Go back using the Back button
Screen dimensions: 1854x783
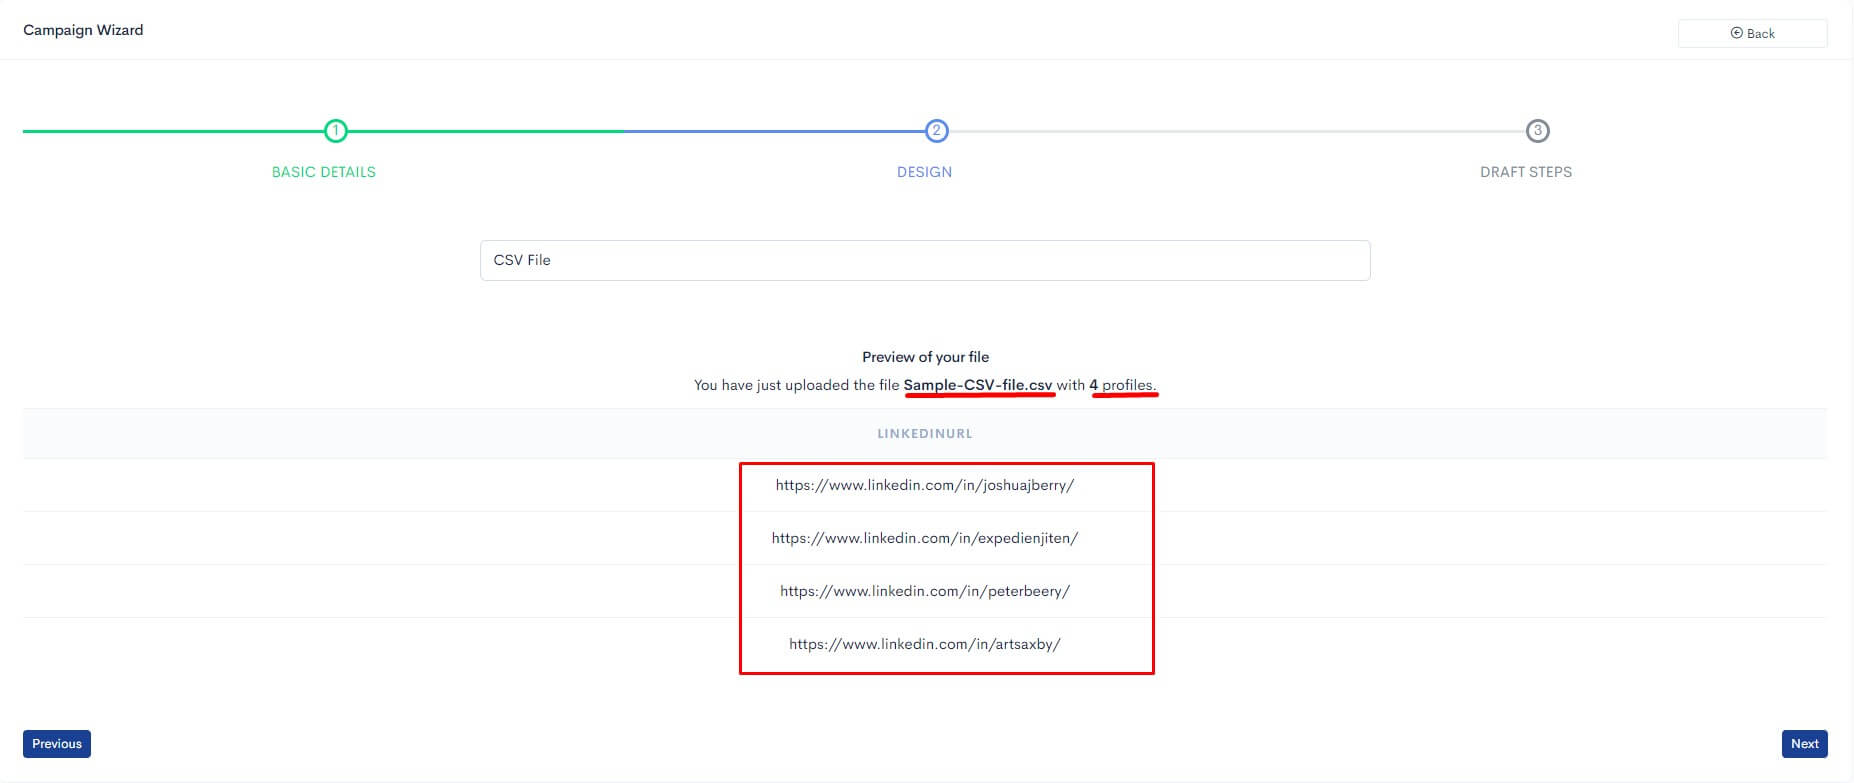(1752, 33)
